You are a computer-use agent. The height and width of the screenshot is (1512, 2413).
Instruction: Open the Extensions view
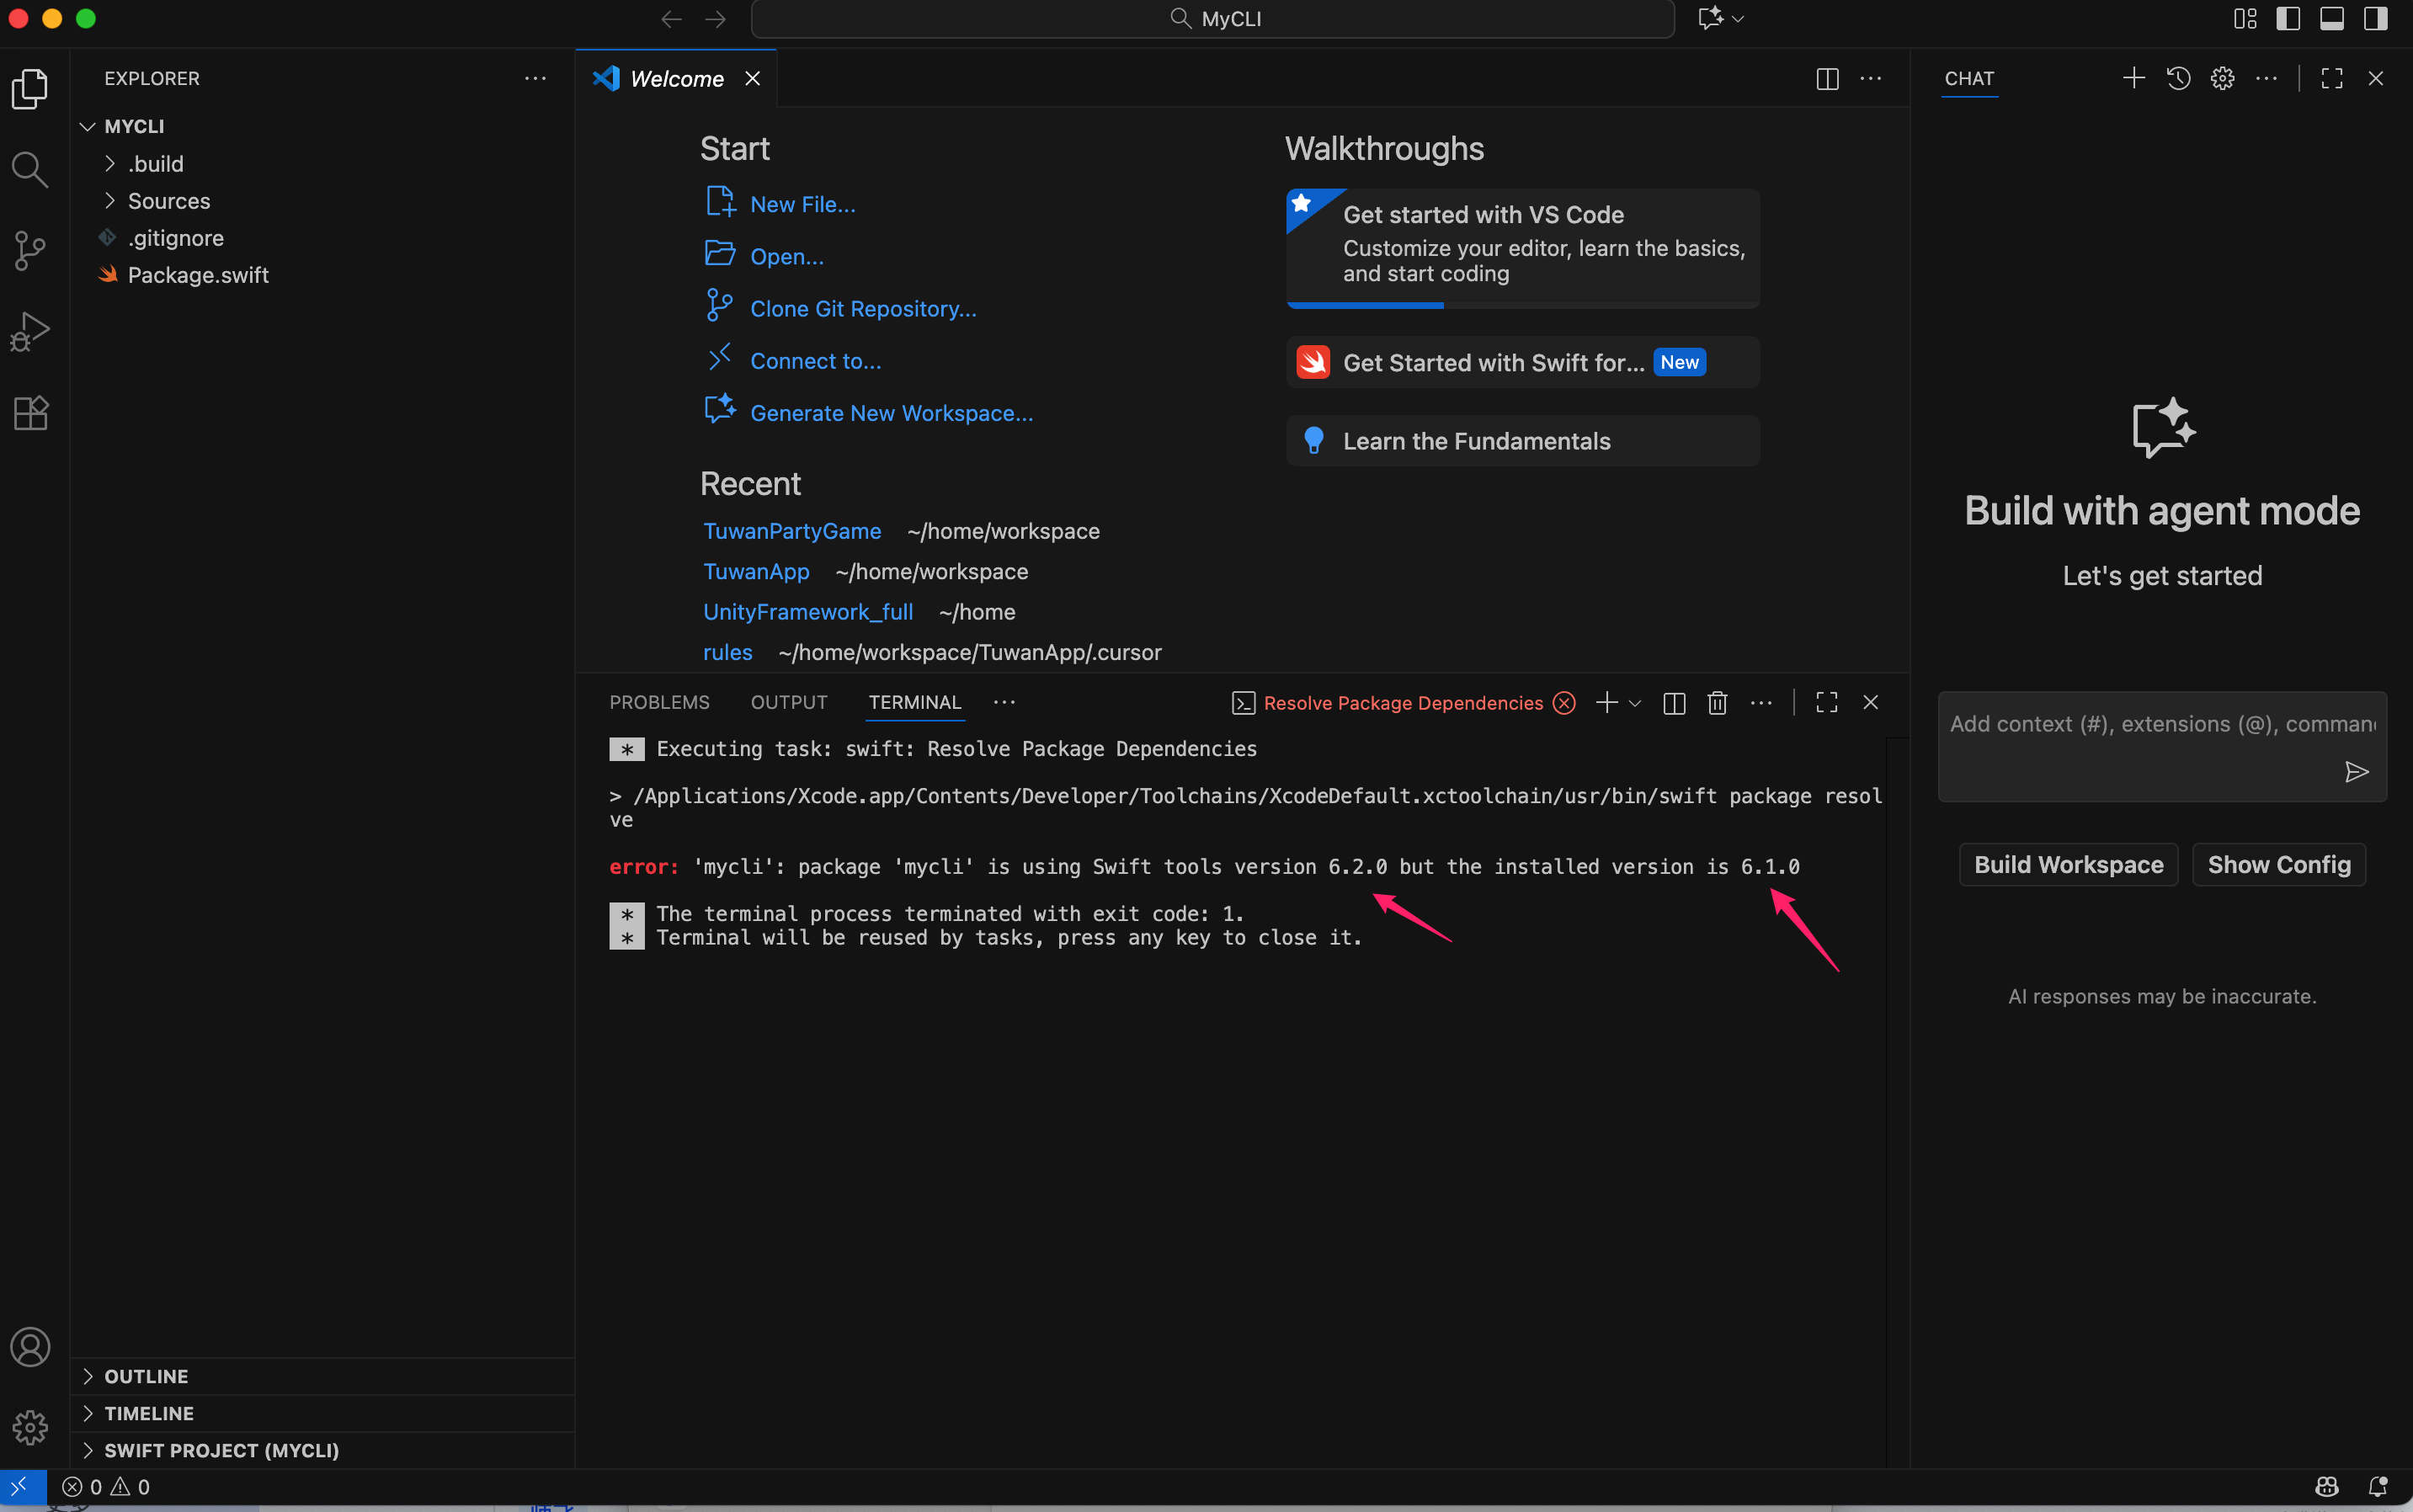click(30, 413)
